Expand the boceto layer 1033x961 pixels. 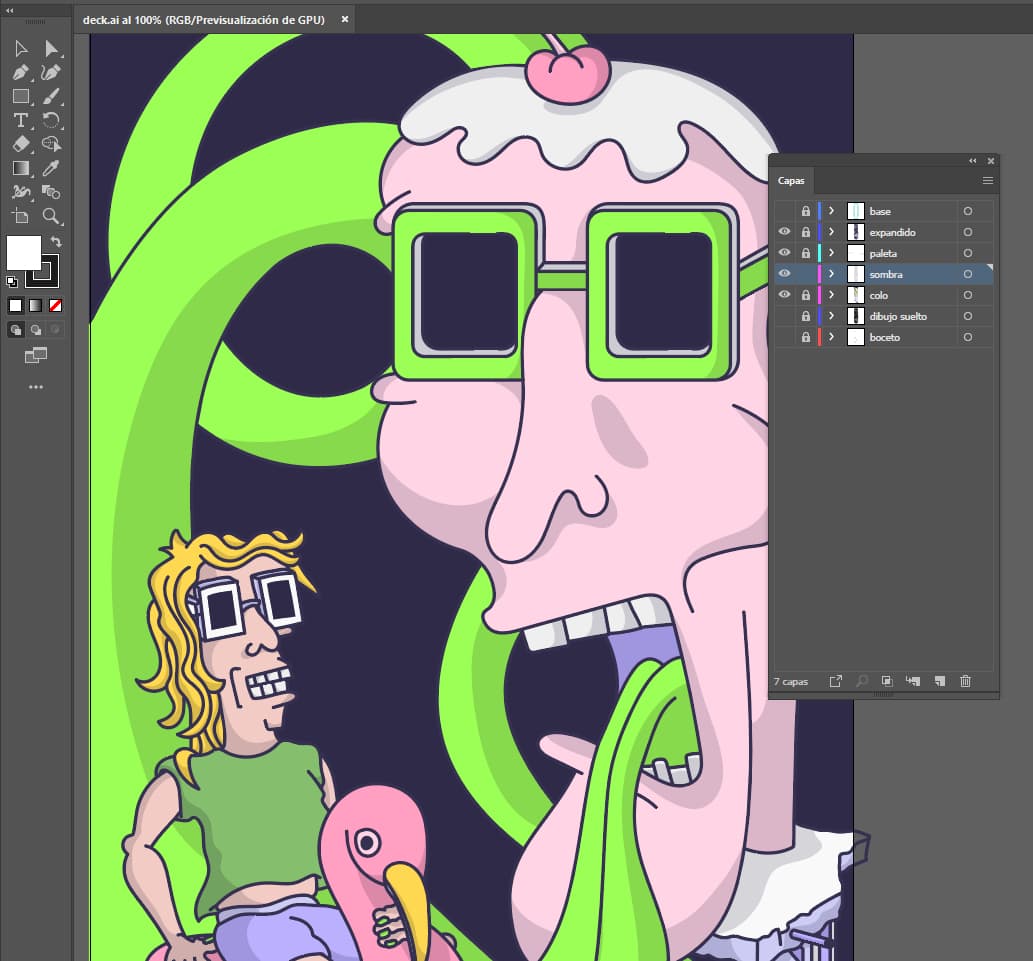(x=831, y=337)
